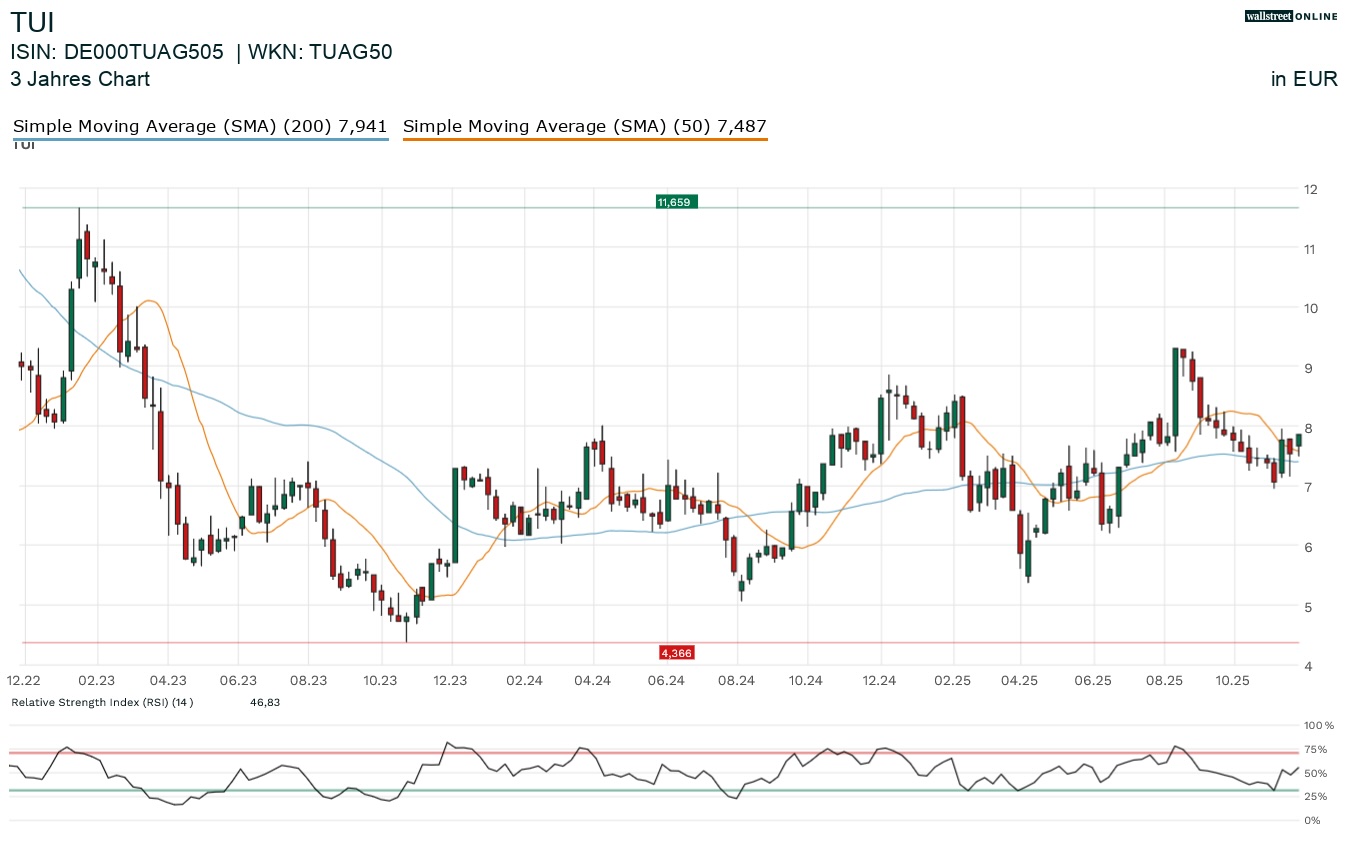Click the RSI value 46,83

(264, 703)
